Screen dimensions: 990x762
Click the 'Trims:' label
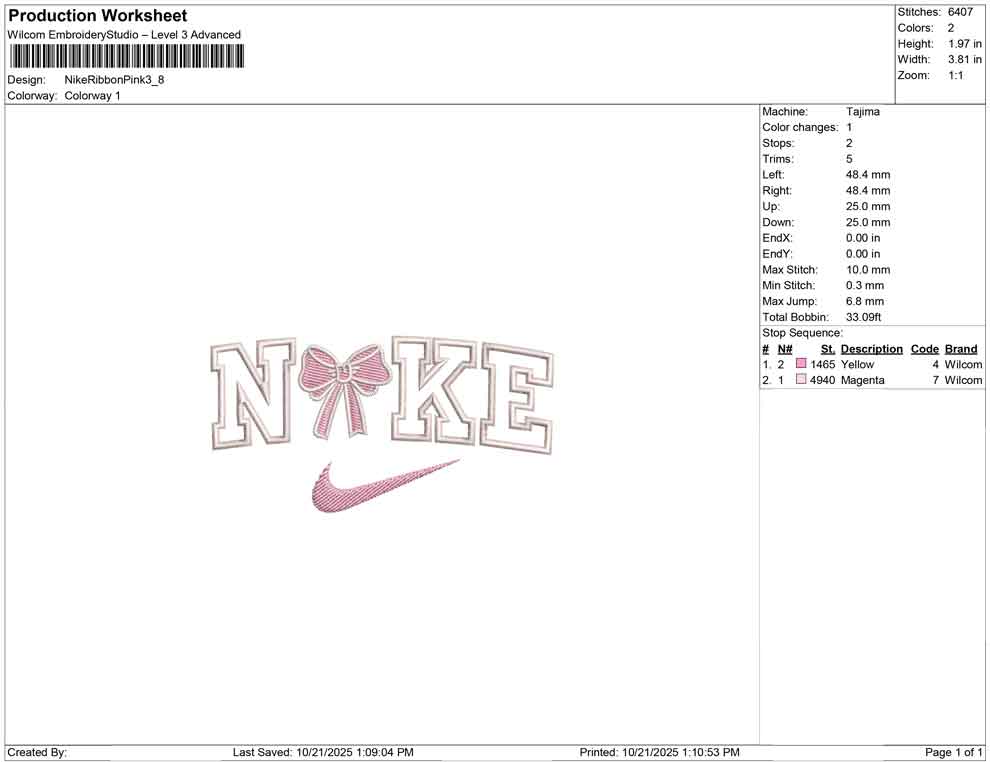[778, 159]
